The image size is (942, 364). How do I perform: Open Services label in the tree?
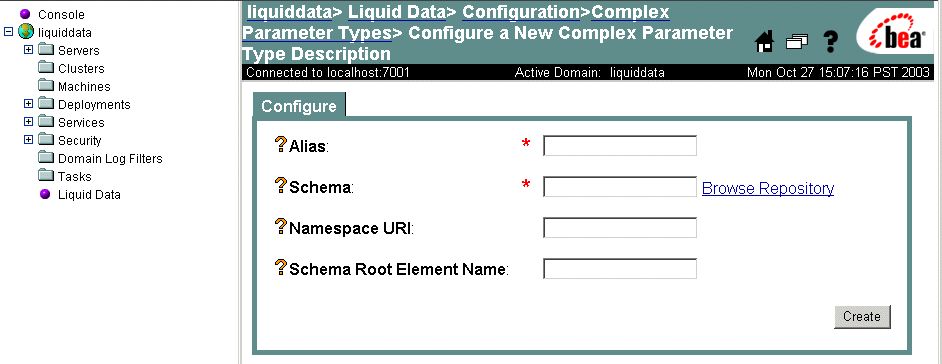[81, 123]
